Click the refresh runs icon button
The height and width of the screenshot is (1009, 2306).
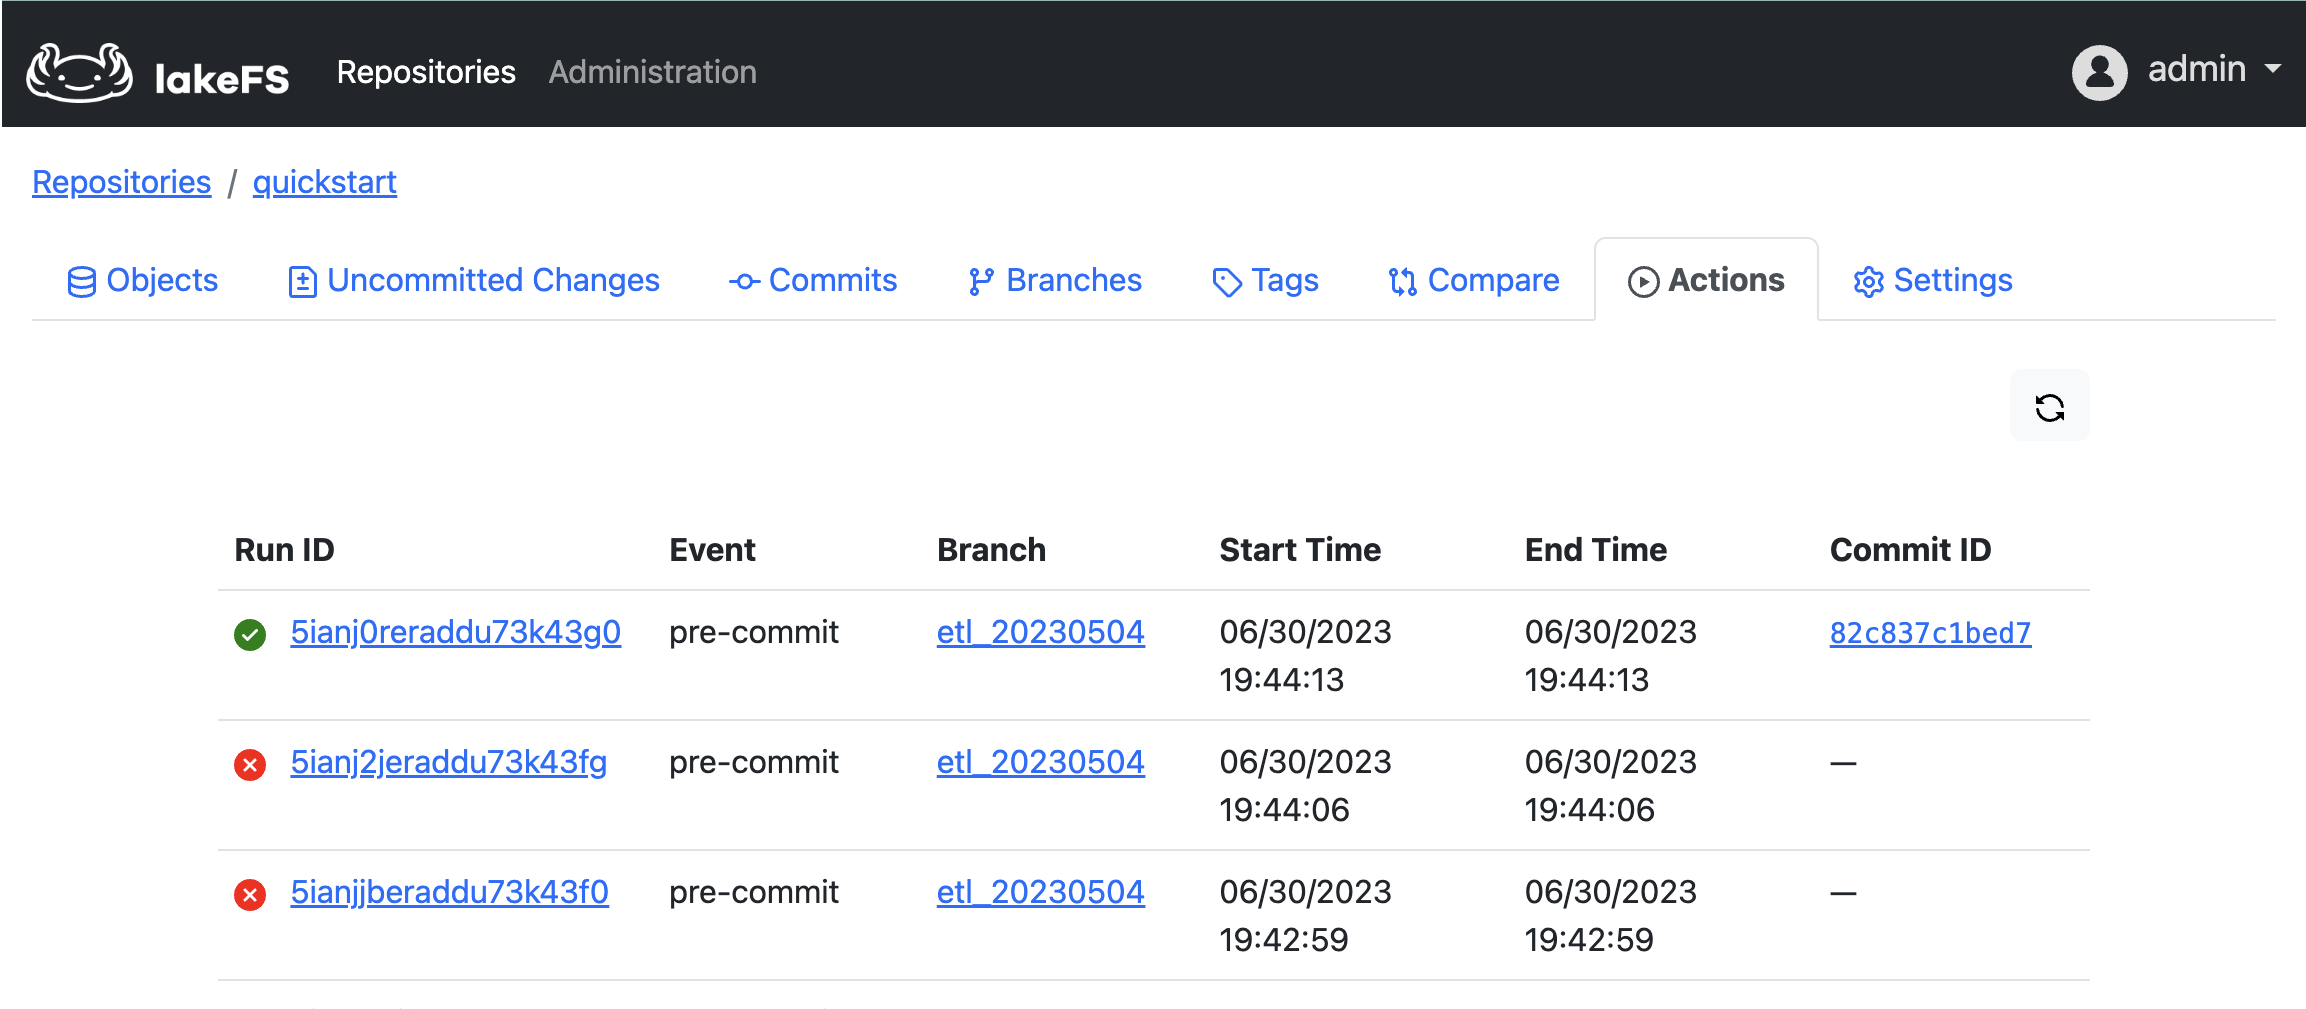2049,407
